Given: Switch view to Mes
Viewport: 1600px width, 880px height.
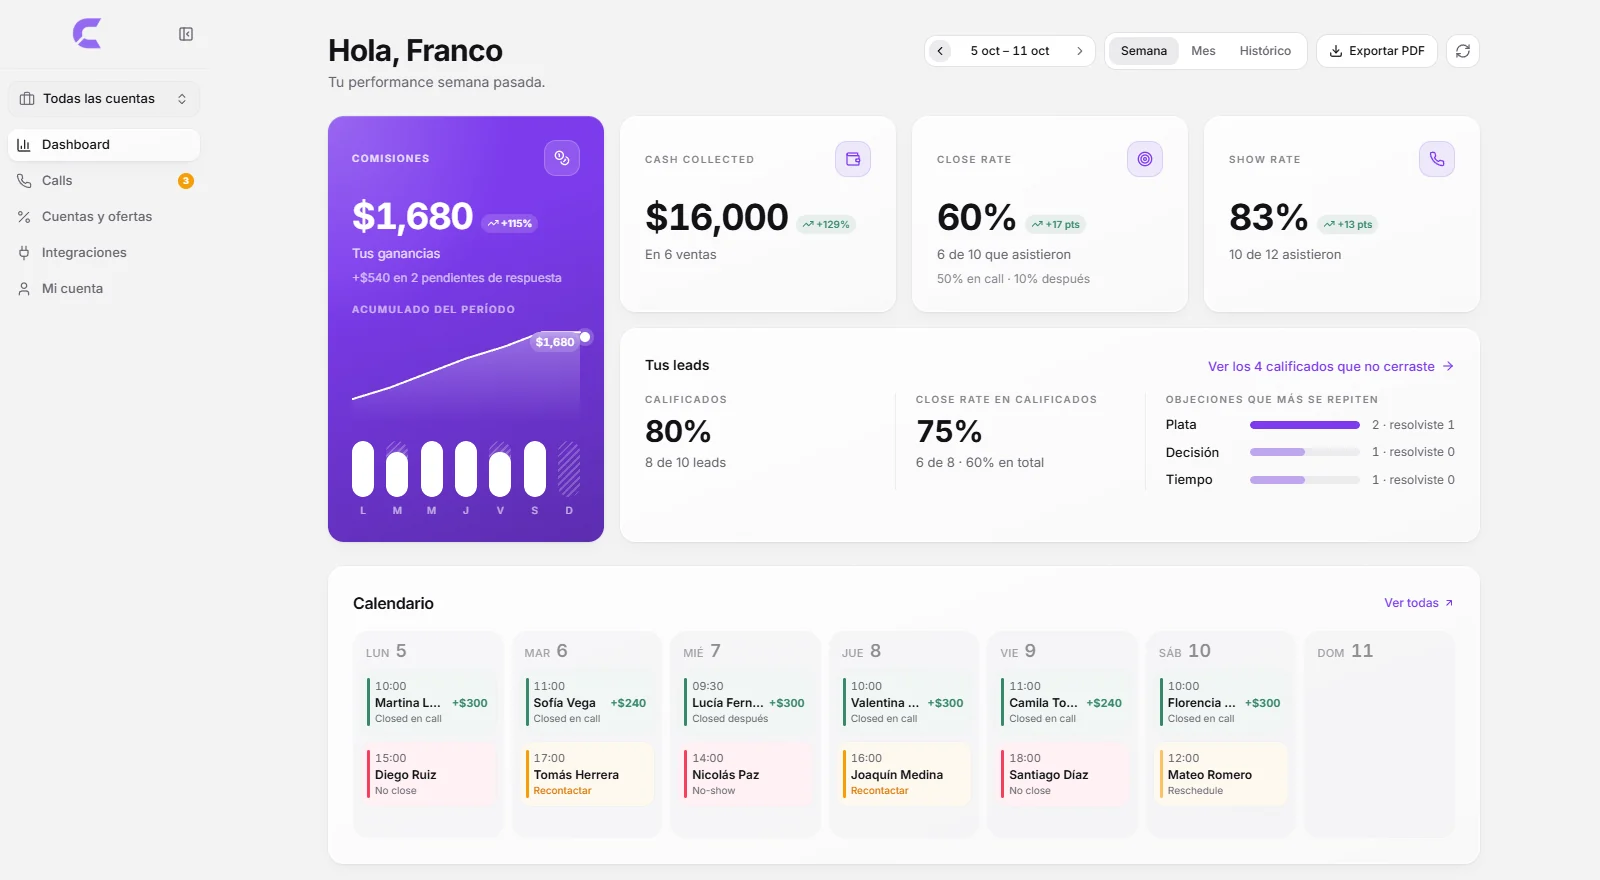Looking at the screenshot, I should [x=1203, y=51].
